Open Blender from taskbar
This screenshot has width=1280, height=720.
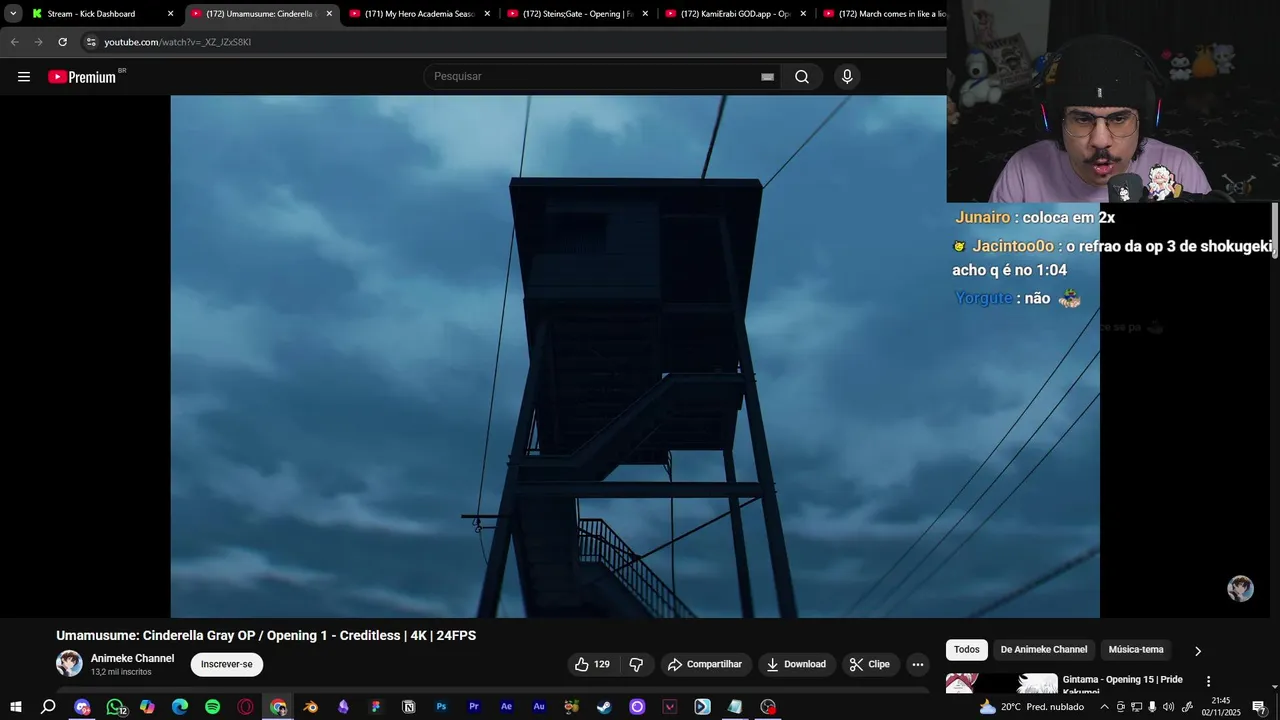click(x=310, y=707)
